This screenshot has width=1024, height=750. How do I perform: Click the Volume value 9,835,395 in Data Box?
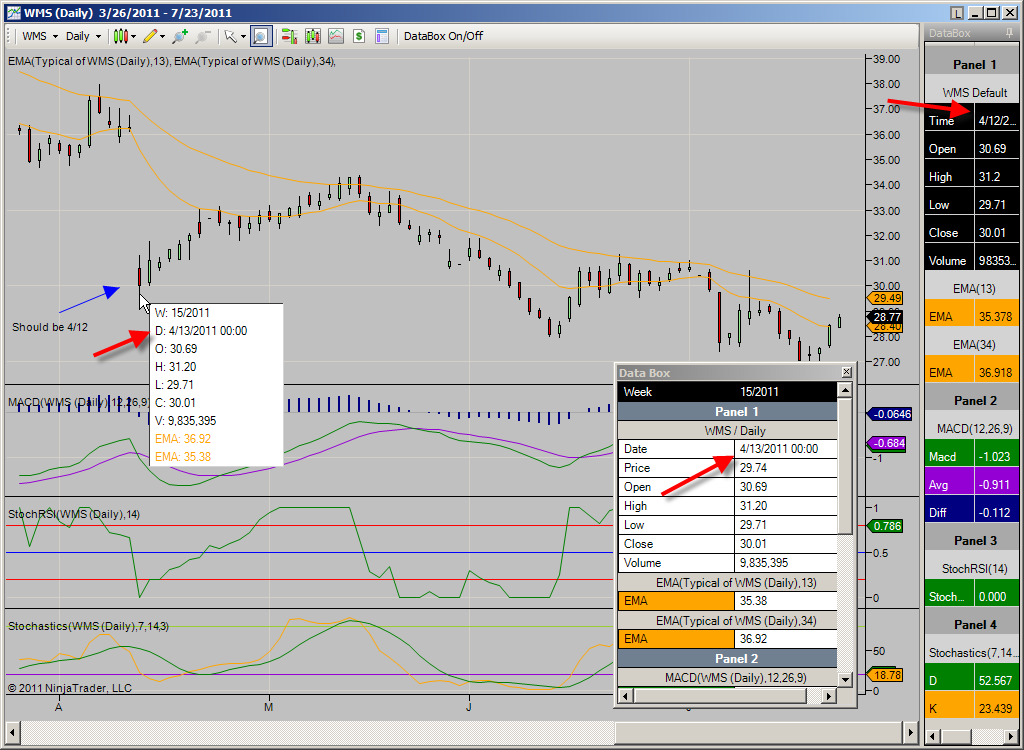click(x=786, y=562)
